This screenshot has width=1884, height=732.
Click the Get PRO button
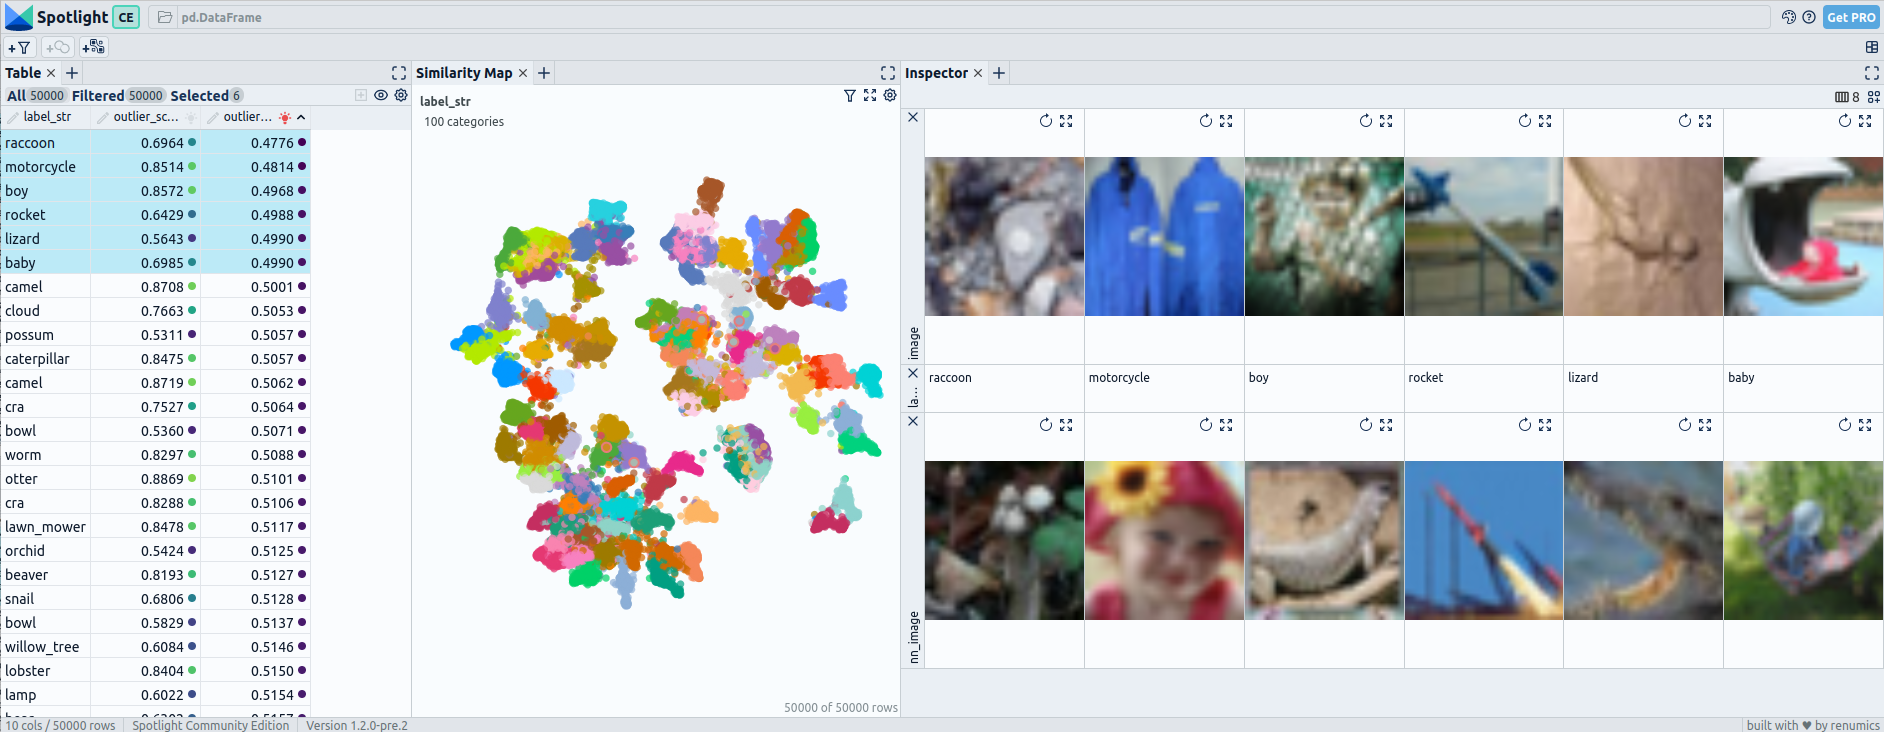tap(1851, 17)
